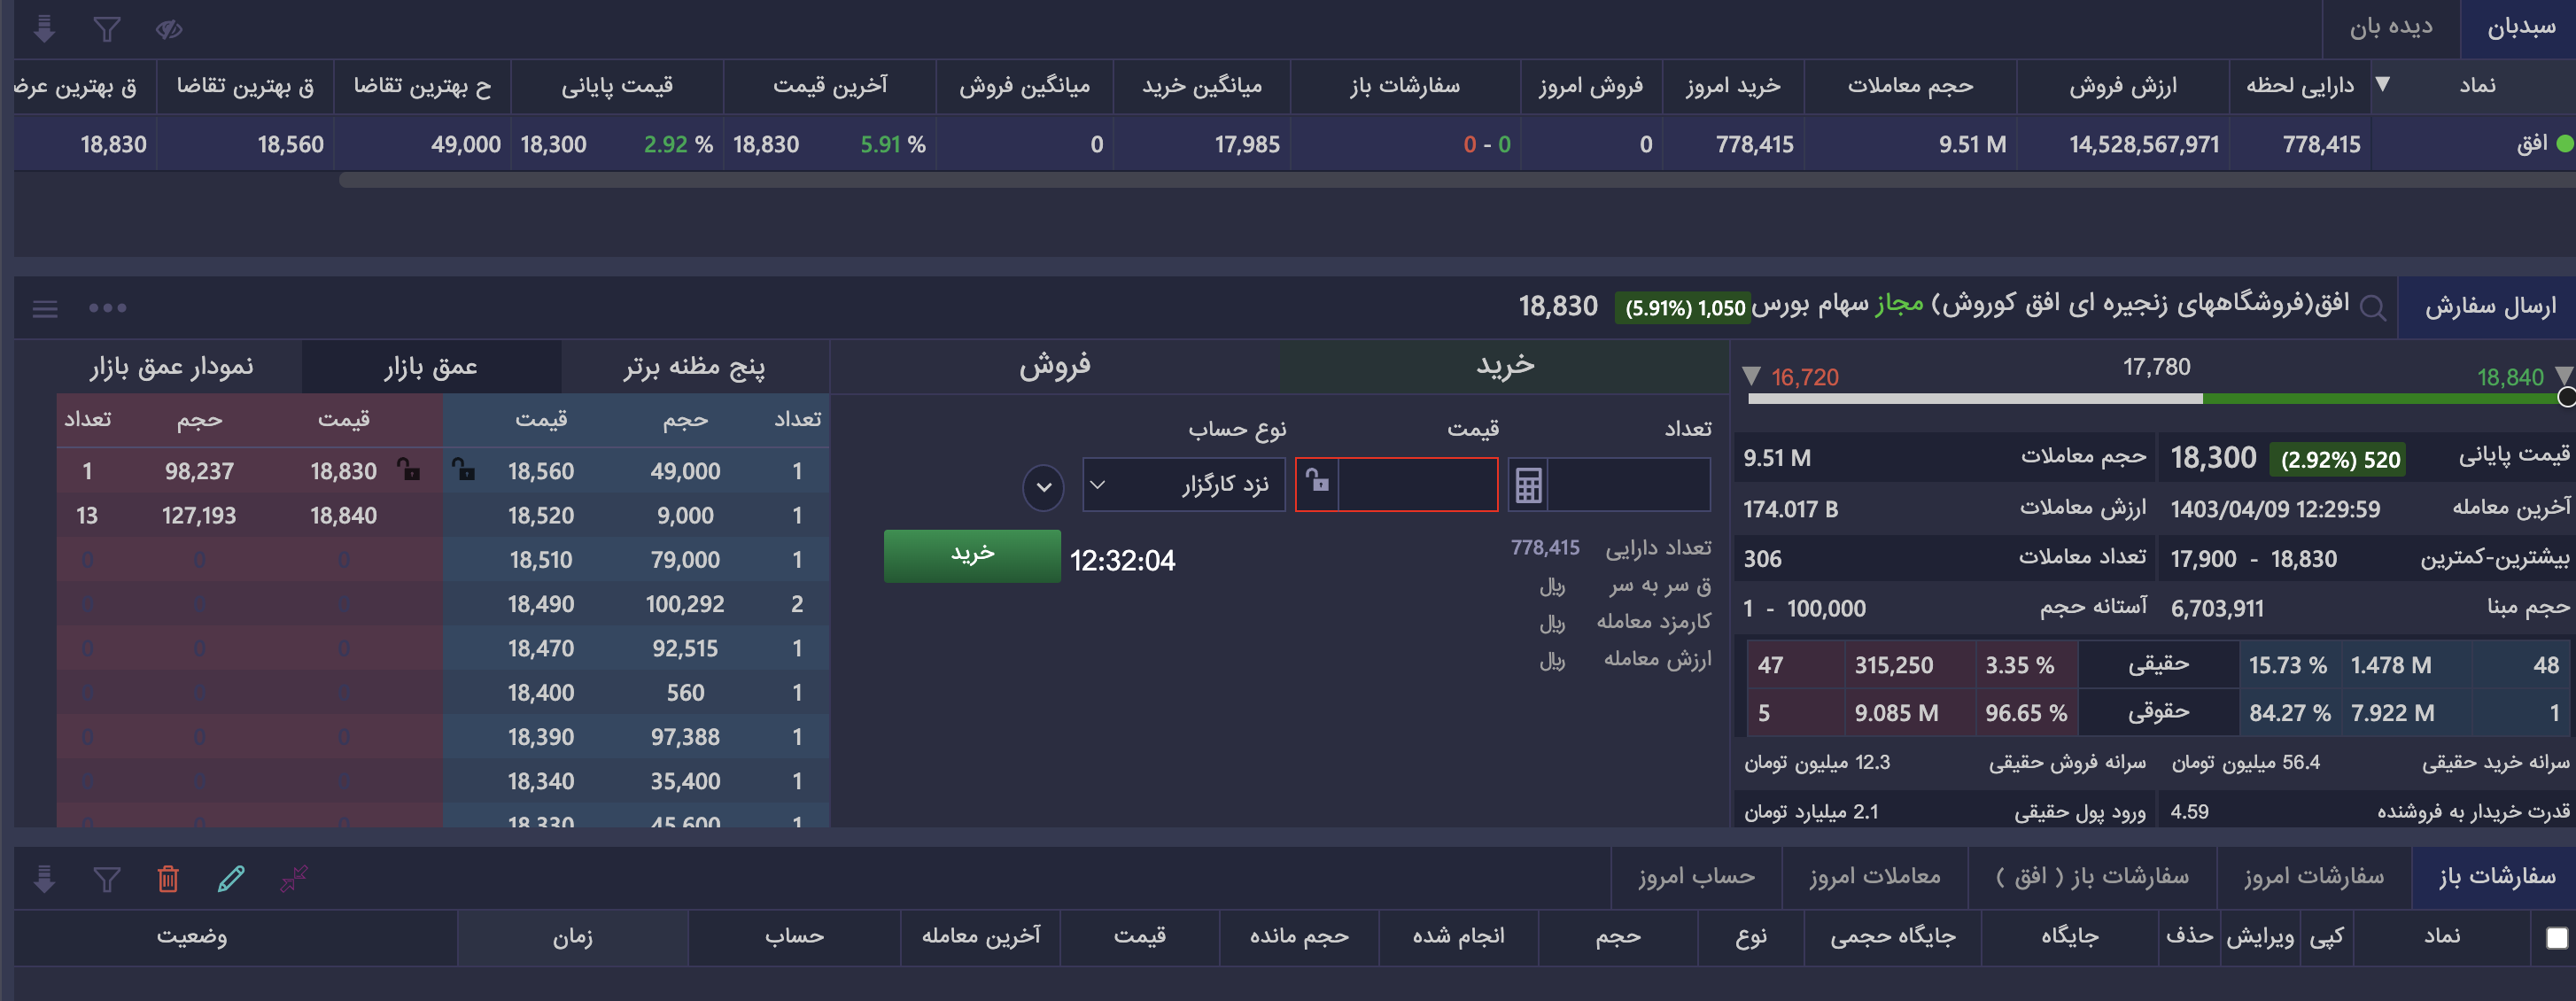
Task: Open the filter icon in the watchlist toolbar
Action: (107, 29)
